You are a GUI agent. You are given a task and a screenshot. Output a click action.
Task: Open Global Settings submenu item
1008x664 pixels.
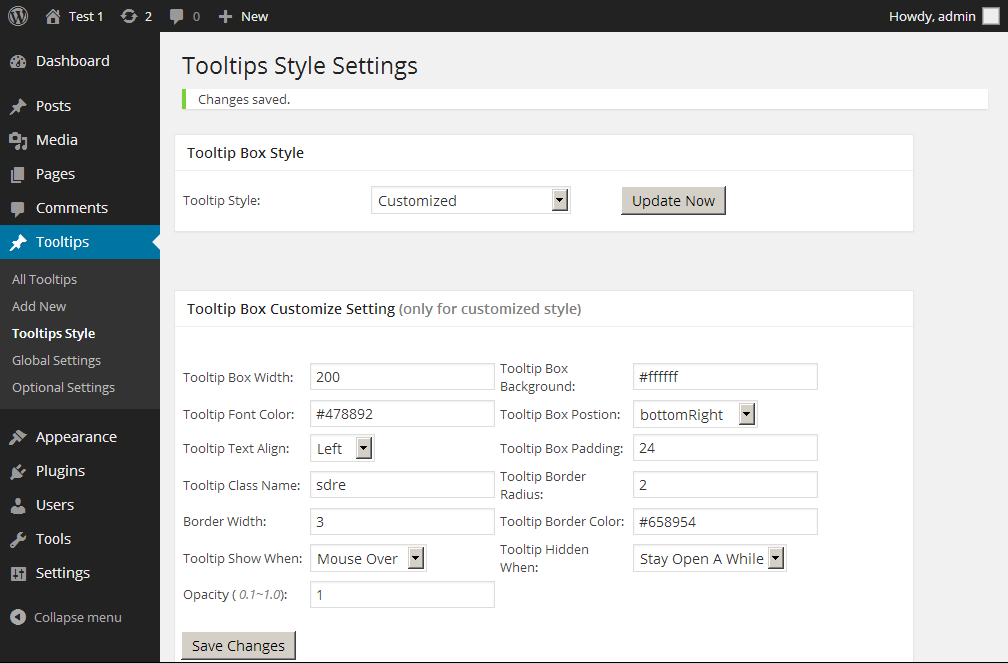point(56,361)
